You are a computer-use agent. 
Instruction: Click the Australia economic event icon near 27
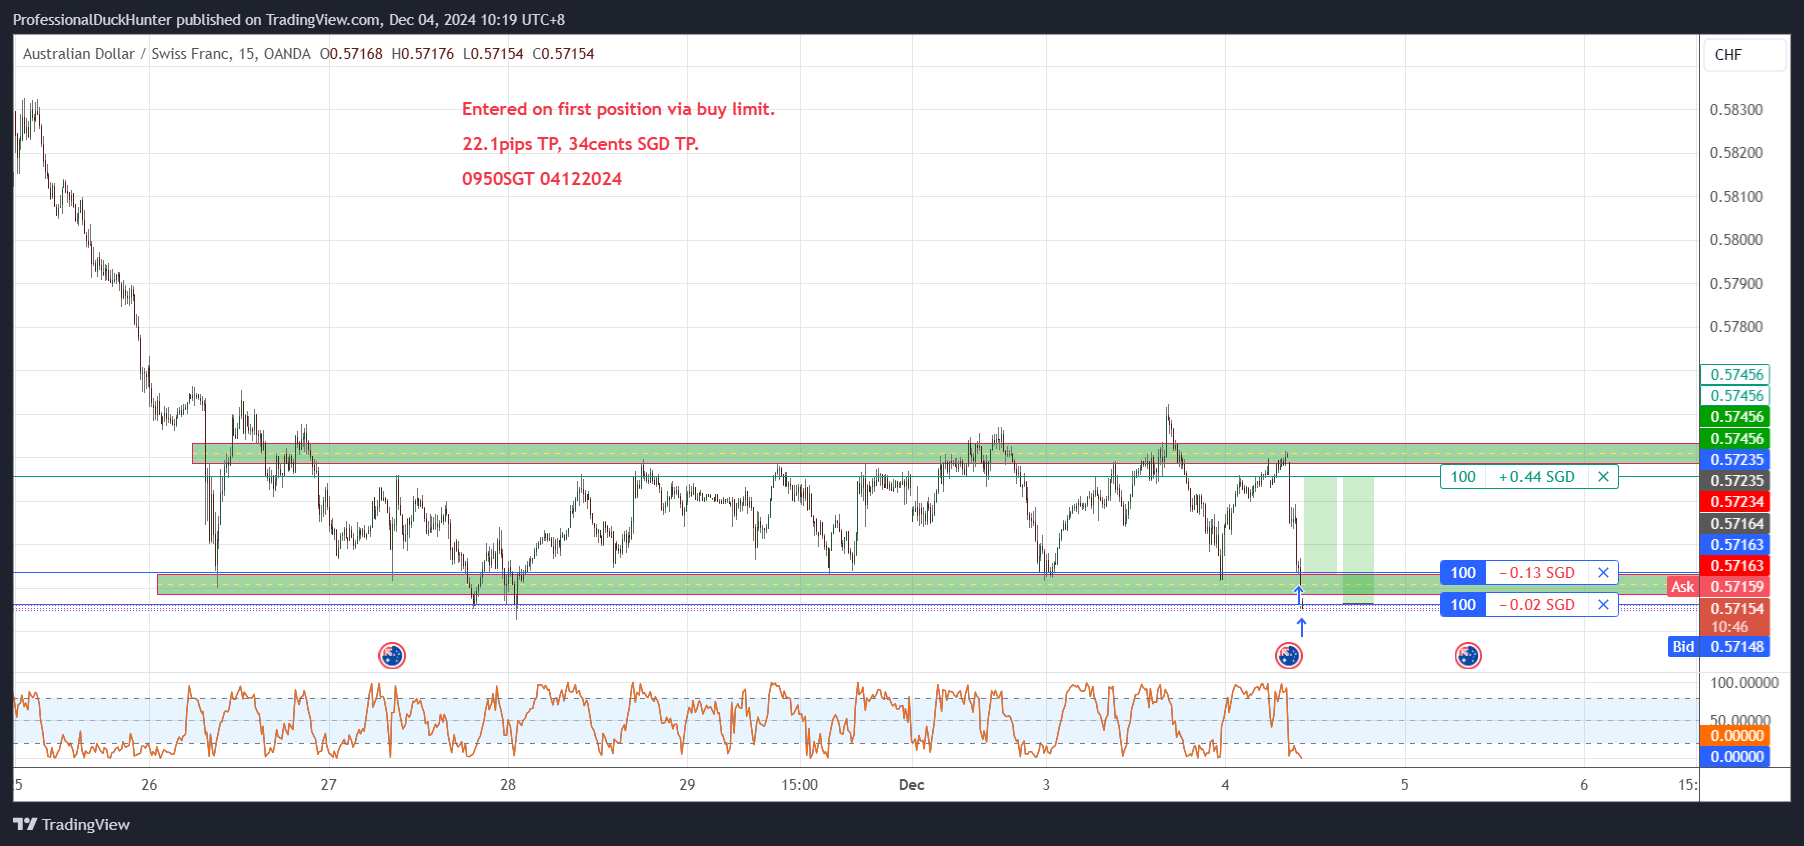coord(392,656)
